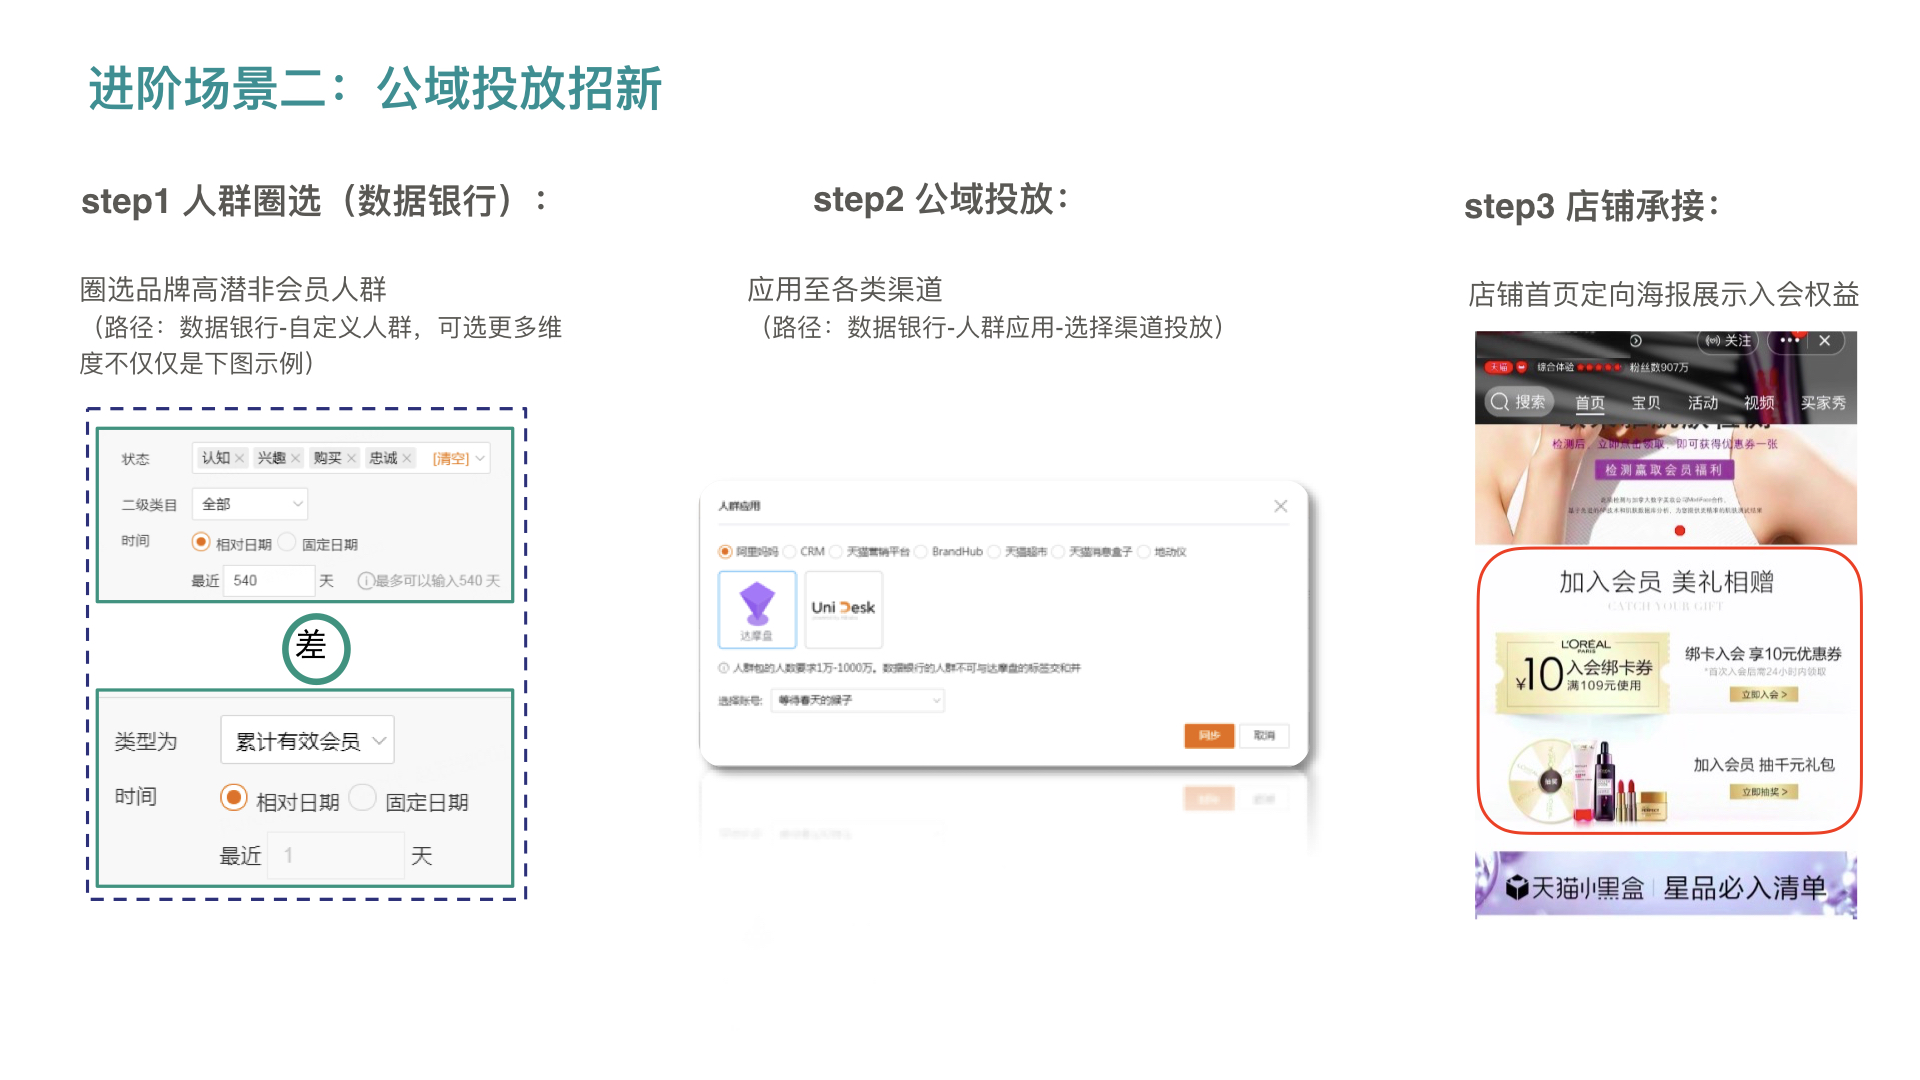Click the 立即入会 button
Image resolution: width=1920 pixels, height=1080 pixels.
[x=1764, y=694]
